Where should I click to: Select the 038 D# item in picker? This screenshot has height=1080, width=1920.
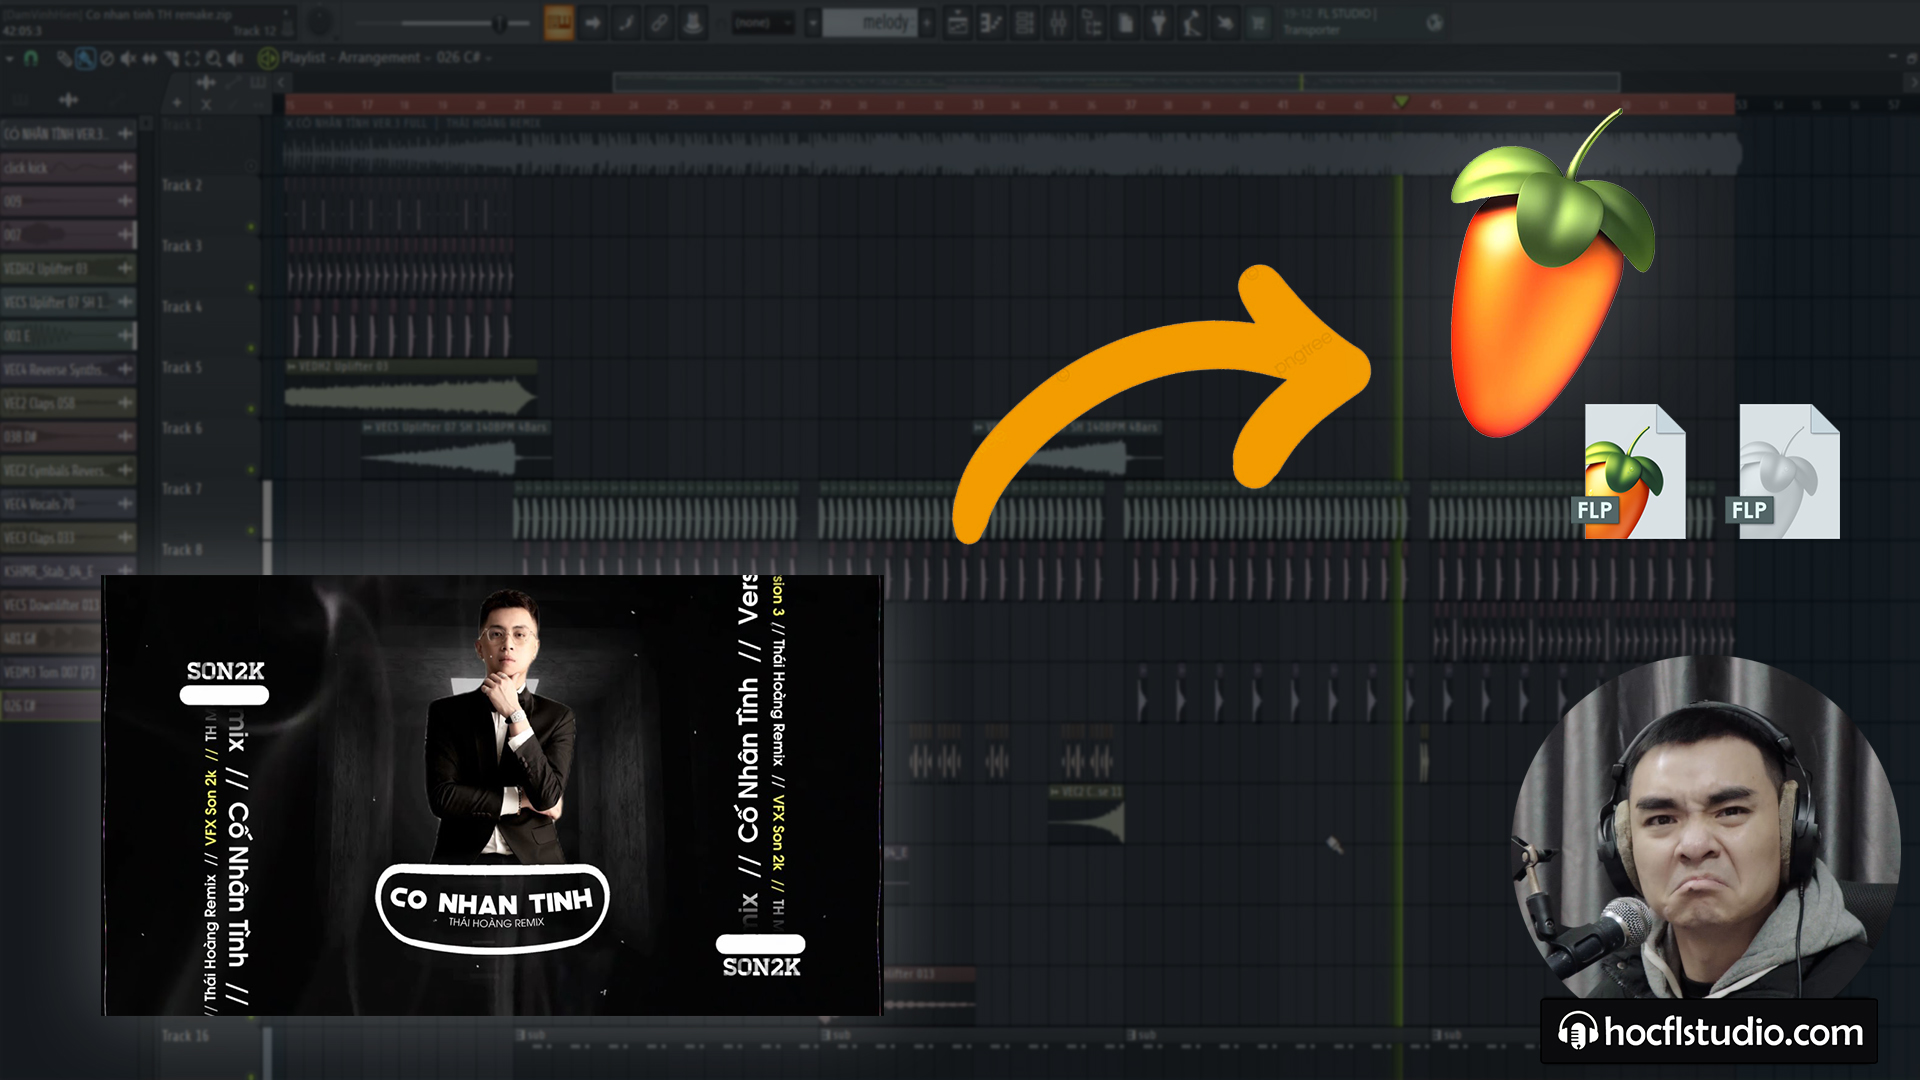68,436
